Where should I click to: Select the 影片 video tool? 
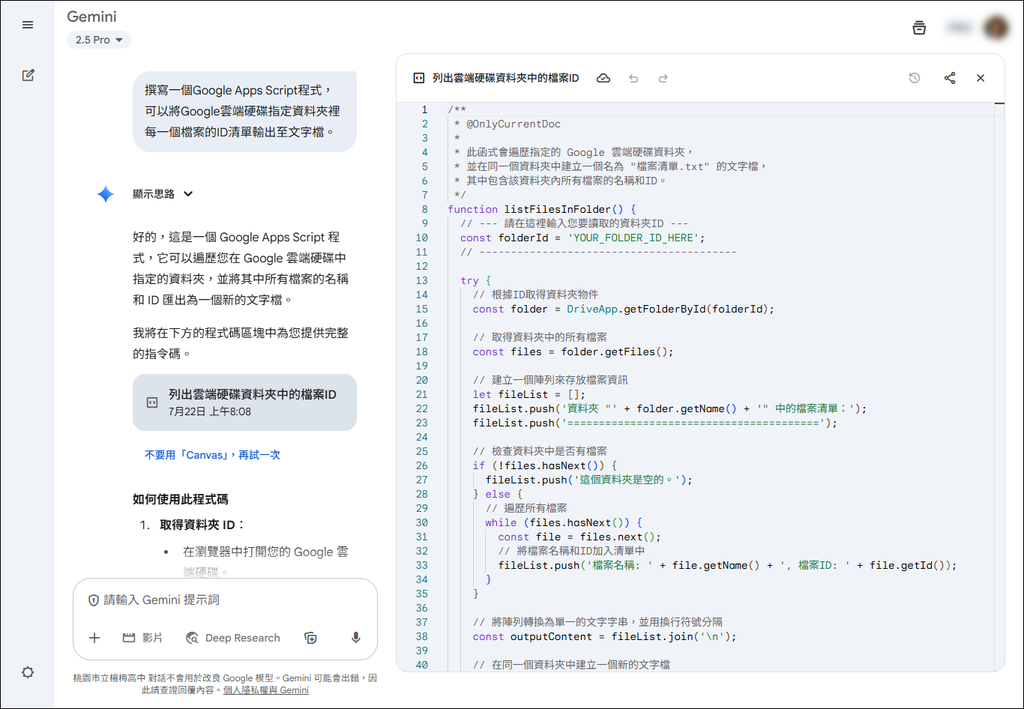point(142,638)
